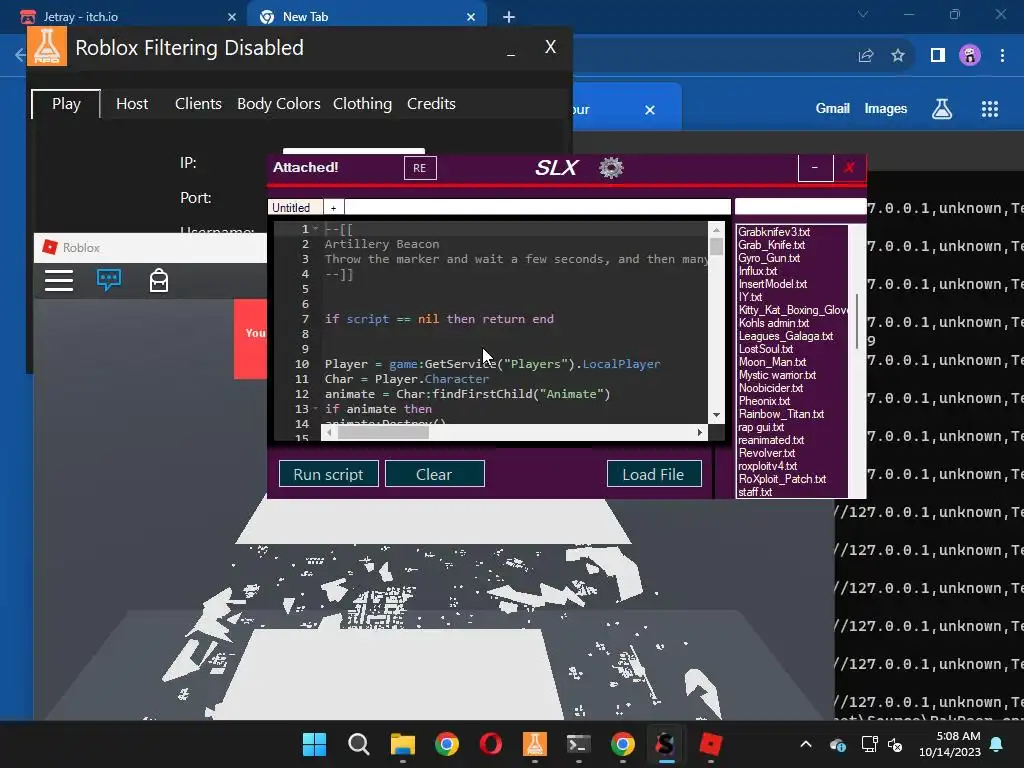Screen dimensions: 1024x768
Task: Click the Load File button
Action: click(654, 474)
